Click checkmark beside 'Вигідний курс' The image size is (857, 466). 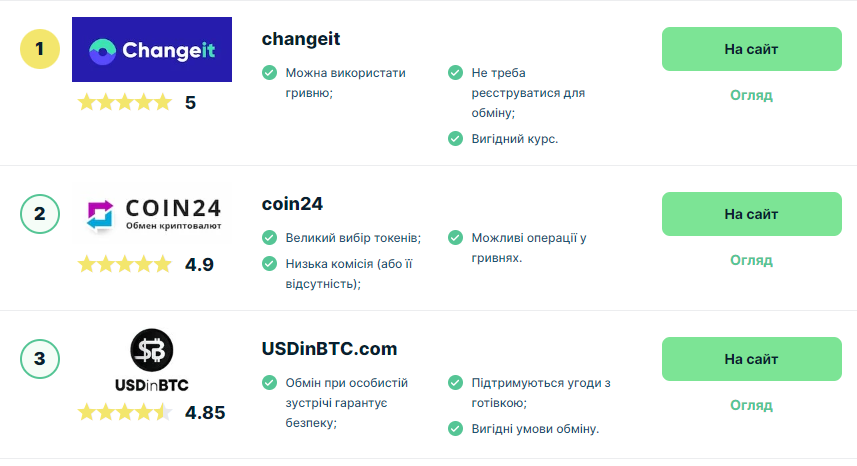(x=455, y=138)
